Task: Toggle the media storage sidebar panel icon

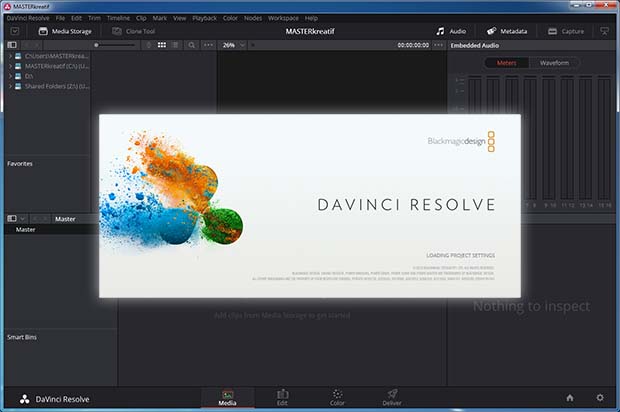Action: click(x=12, y=45)
